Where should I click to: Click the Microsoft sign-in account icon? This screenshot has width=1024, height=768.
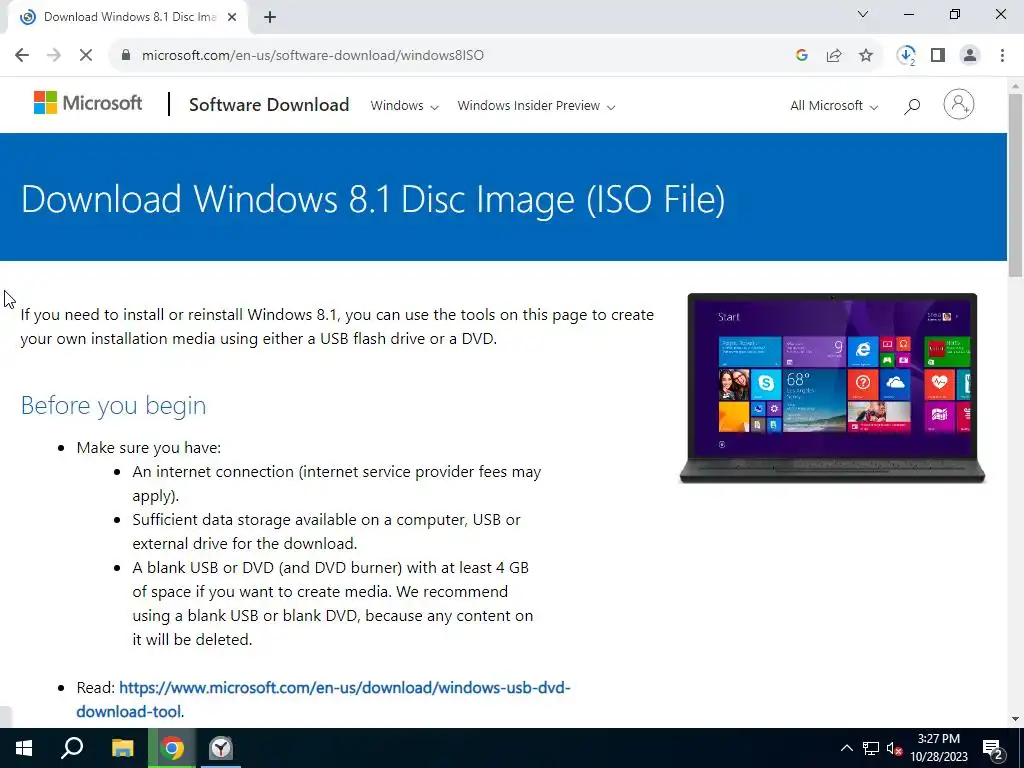click(x=958, y=104)
